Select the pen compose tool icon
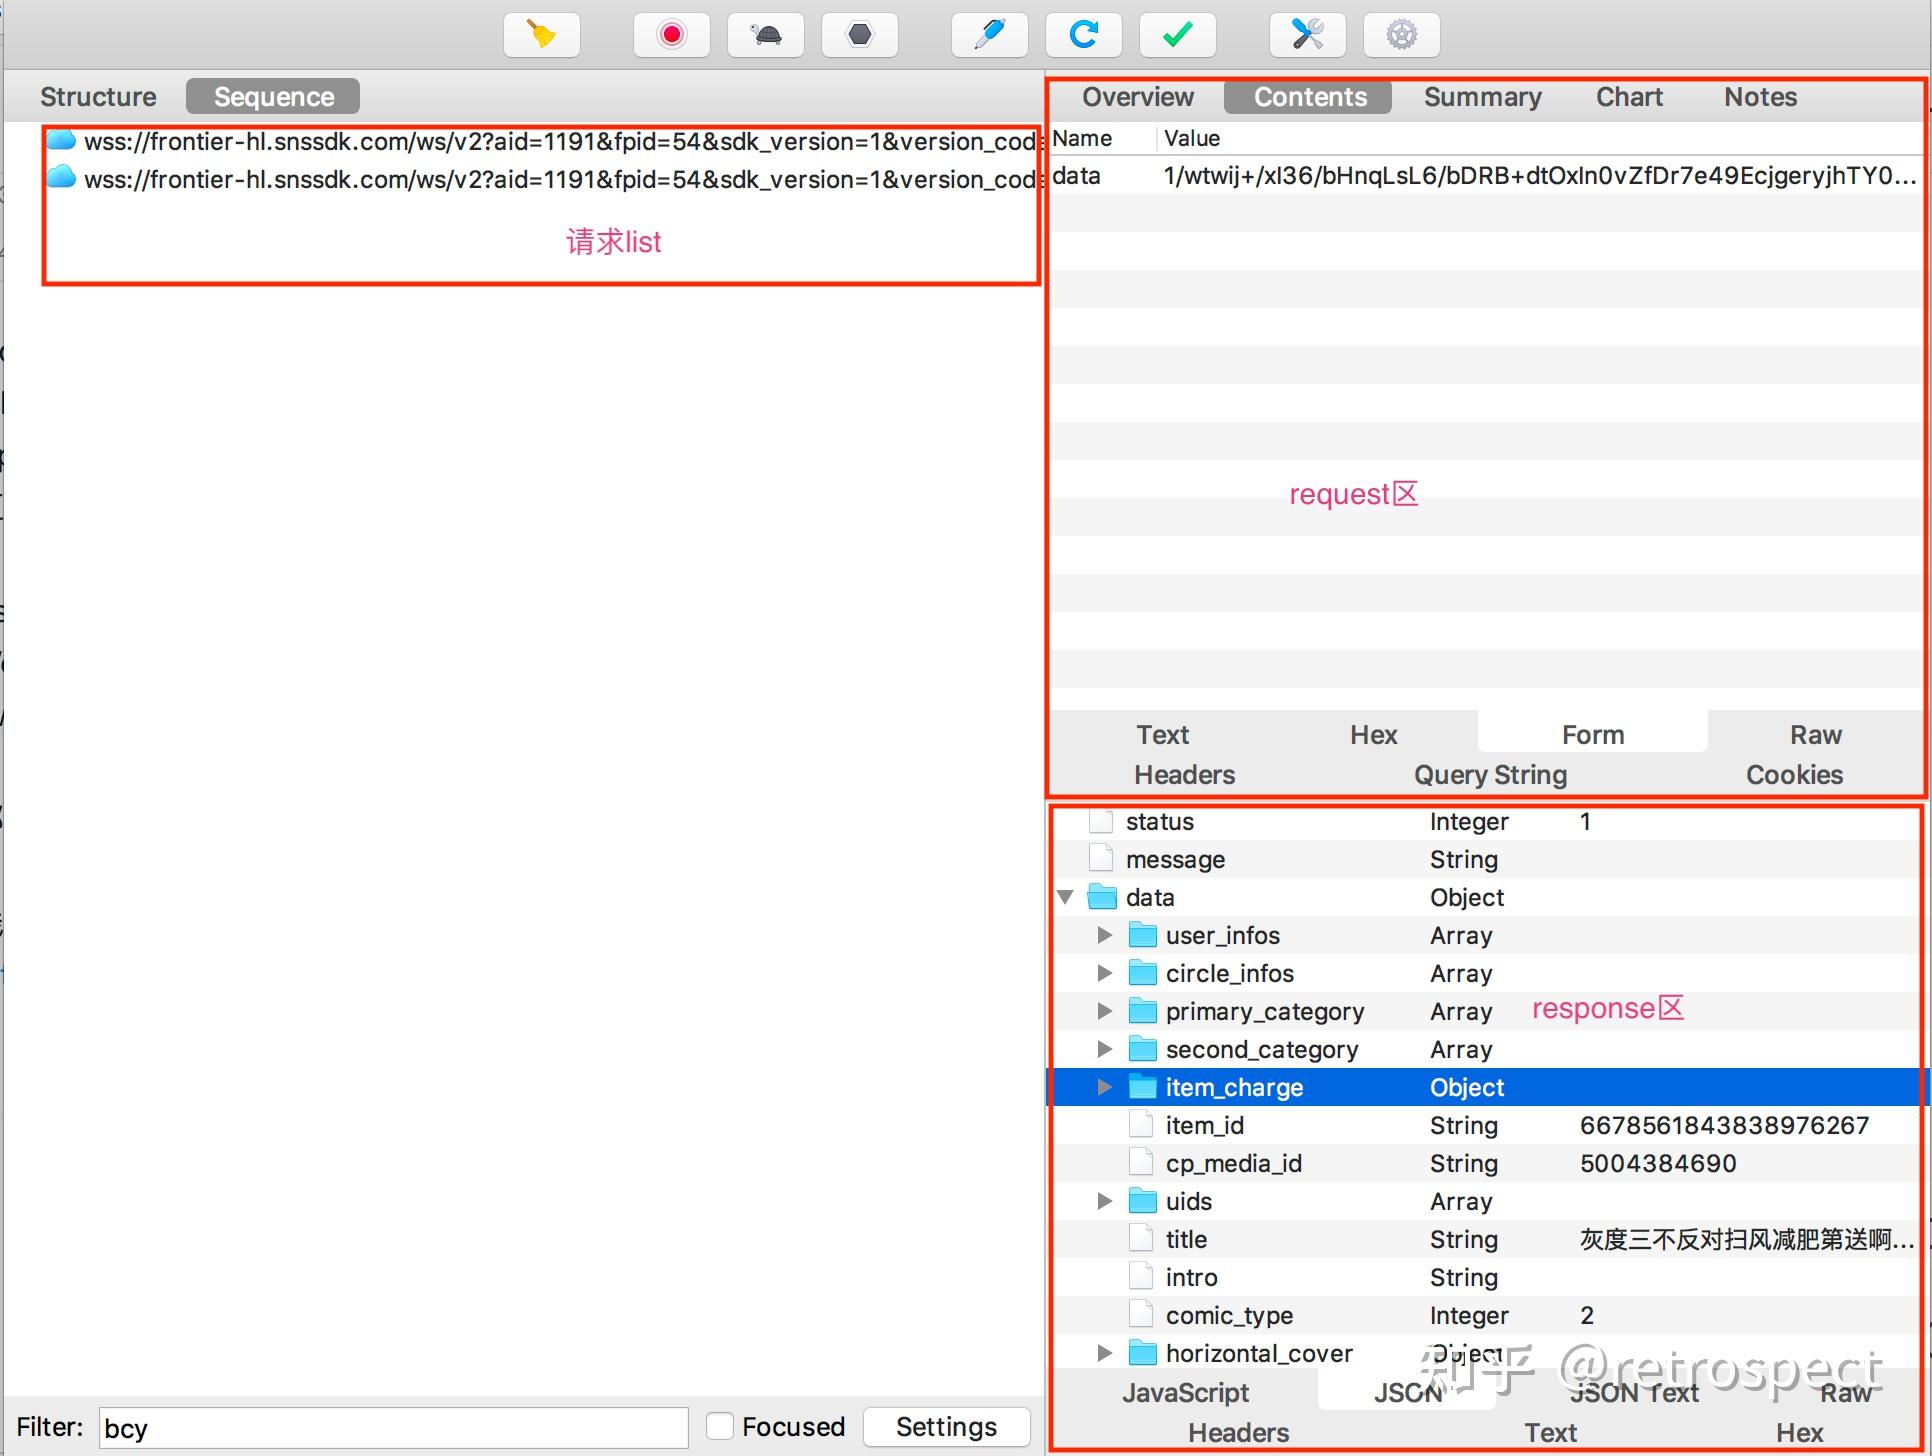 [x=989, y=35]
